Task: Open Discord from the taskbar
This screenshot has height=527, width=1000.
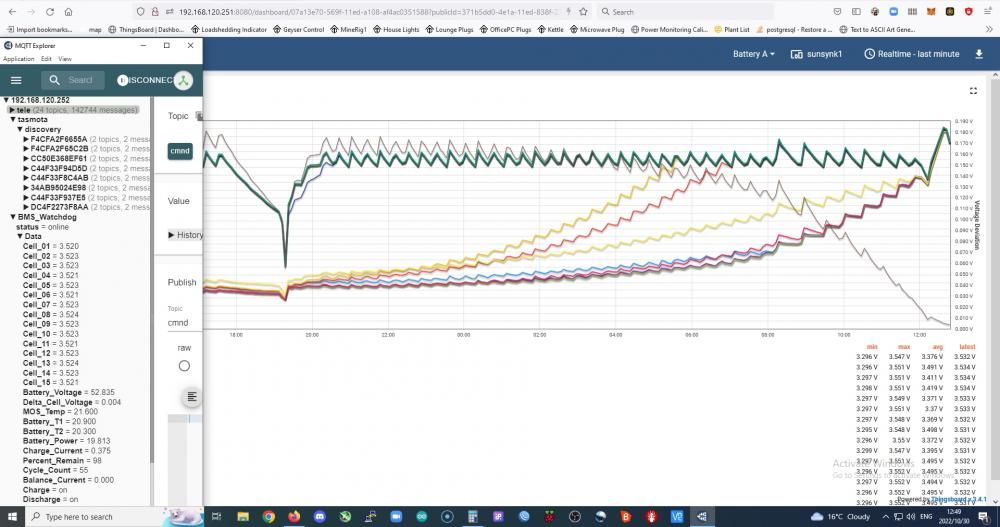Action: 320,517
